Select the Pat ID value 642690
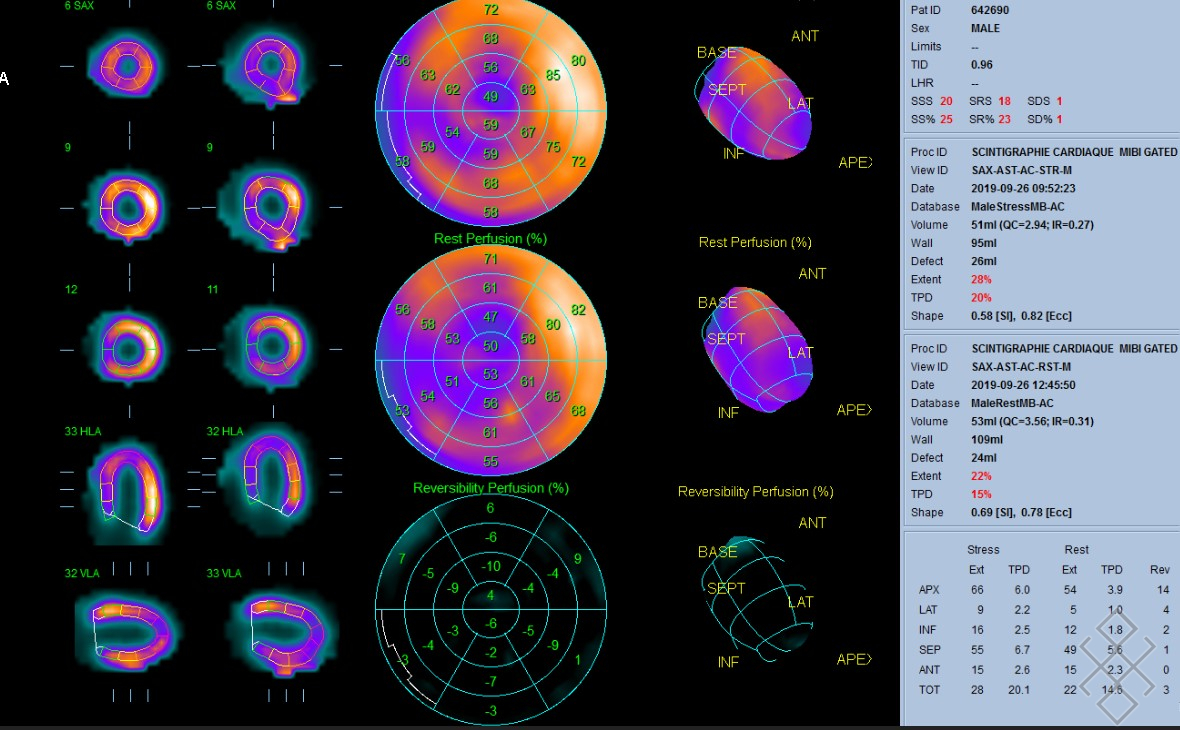Viewport: 1180px width, 730px height. click(989, 10)
